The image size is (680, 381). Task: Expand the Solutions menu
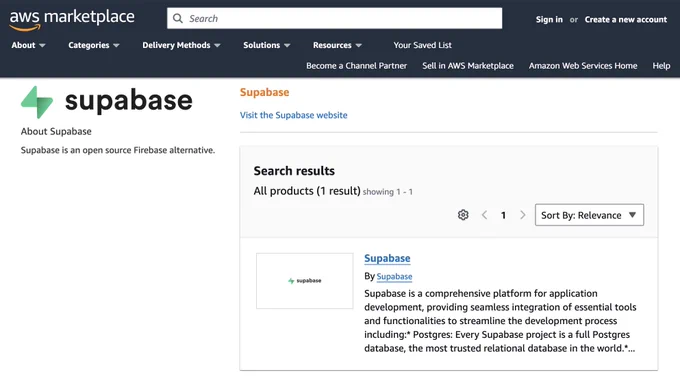[x=267, y=45]
